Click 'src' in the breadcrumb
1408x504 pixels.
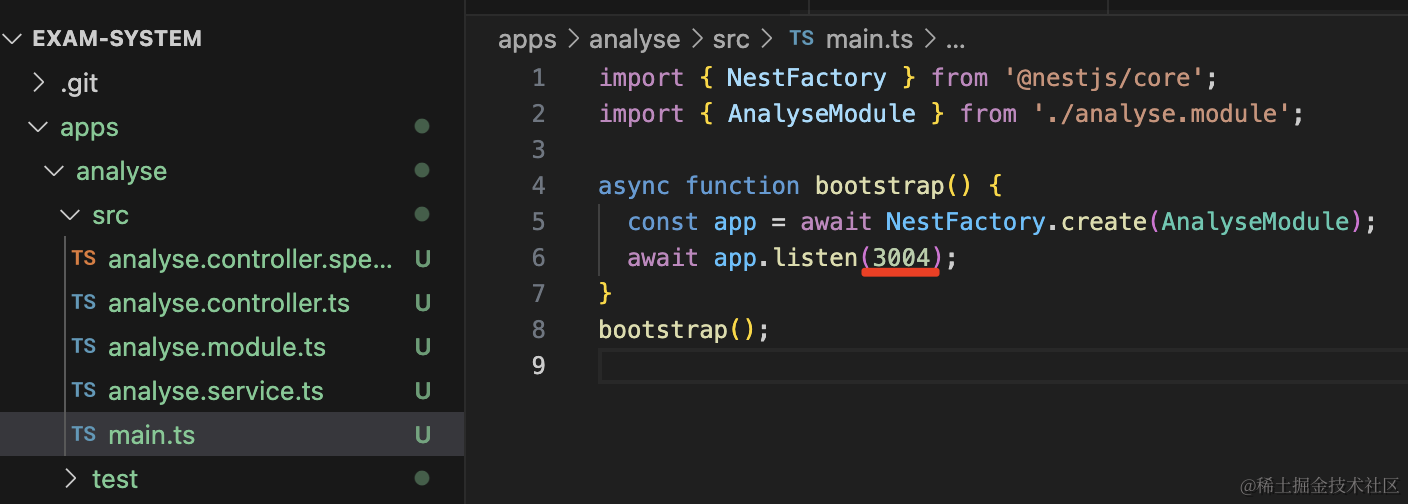730,39
